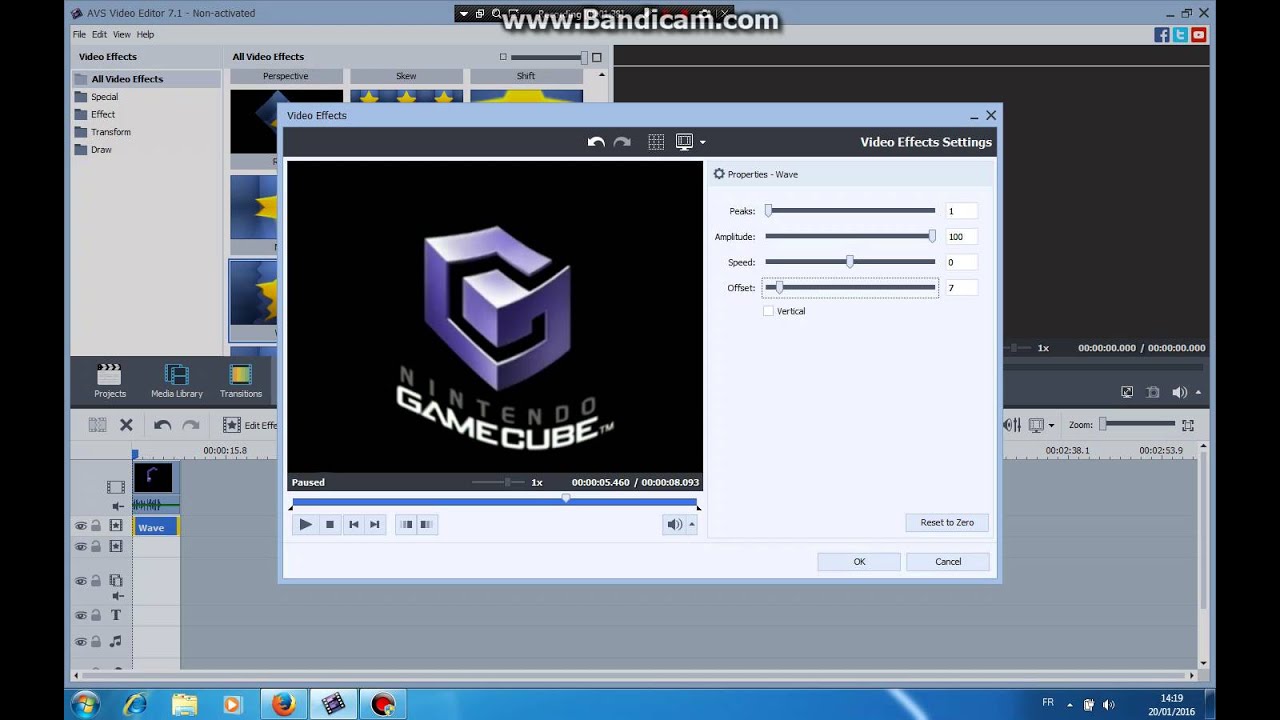Open the File menu

click(79, 34)
